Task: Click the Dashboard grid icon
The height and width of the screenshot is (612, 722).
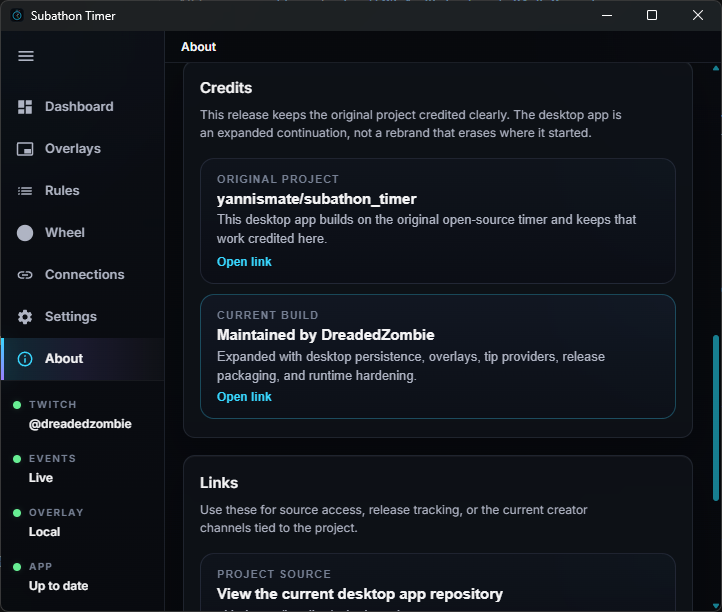Action: (x=25, y=107)
